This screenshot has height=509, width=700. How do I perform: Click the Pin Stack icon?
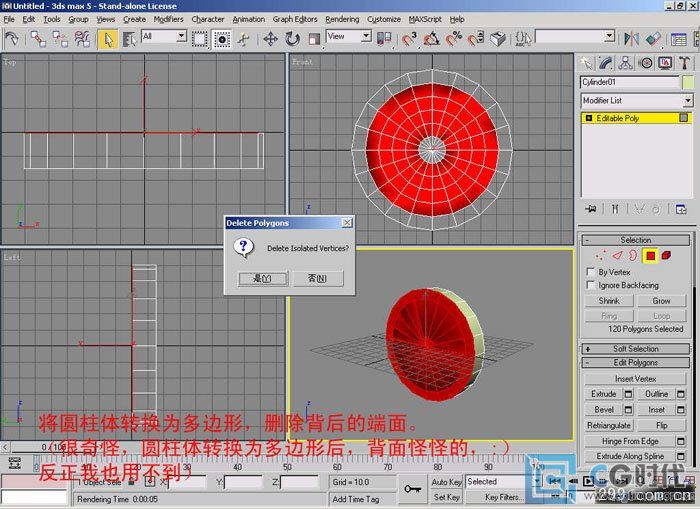click(x=591, y=209)
